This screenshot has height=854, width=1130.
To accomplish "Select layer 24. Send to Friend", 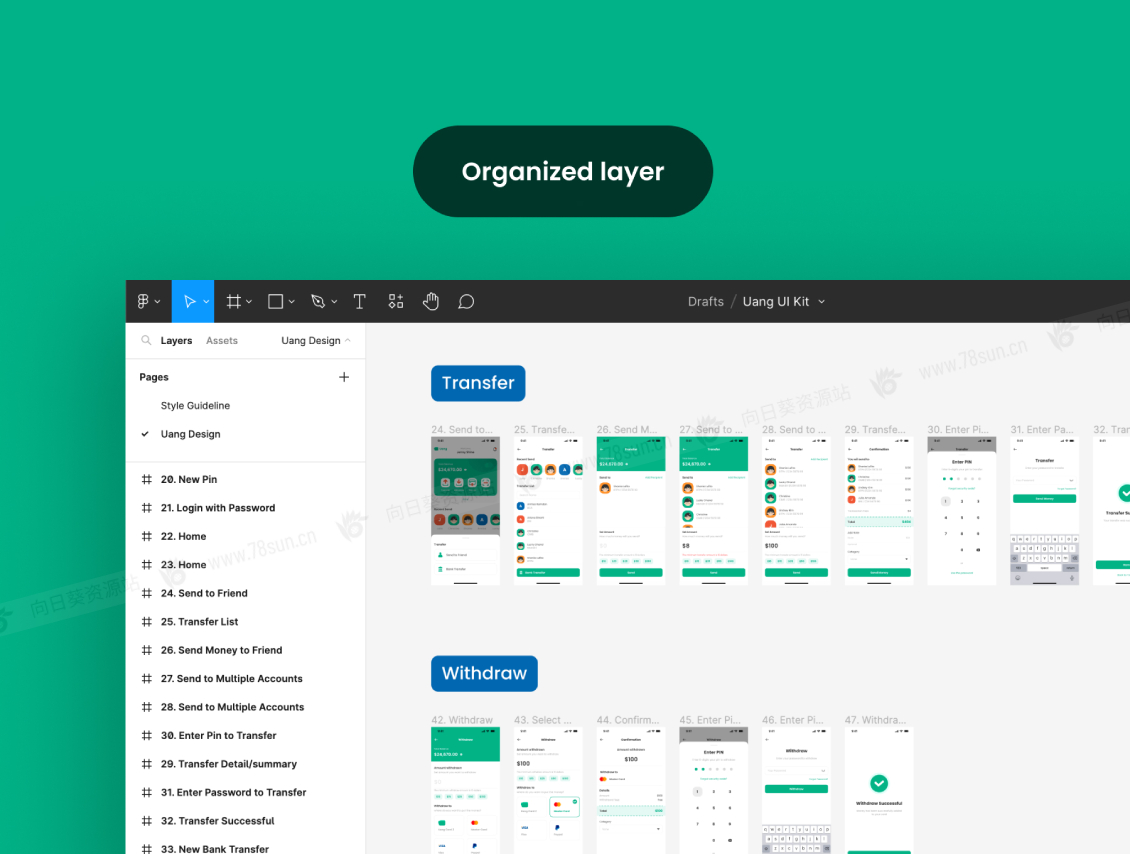I will tap(204, 593).
